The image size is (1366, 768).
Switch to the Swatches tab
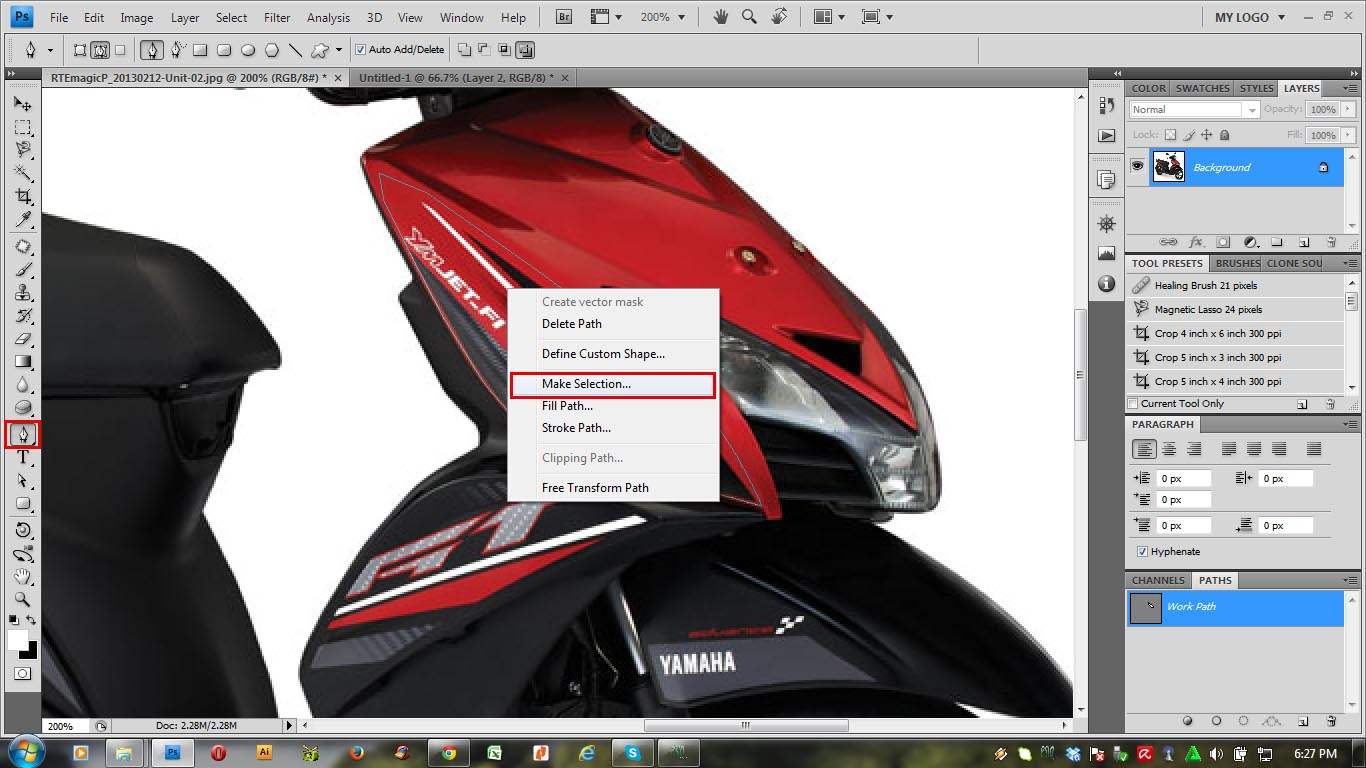(1203, 88)
